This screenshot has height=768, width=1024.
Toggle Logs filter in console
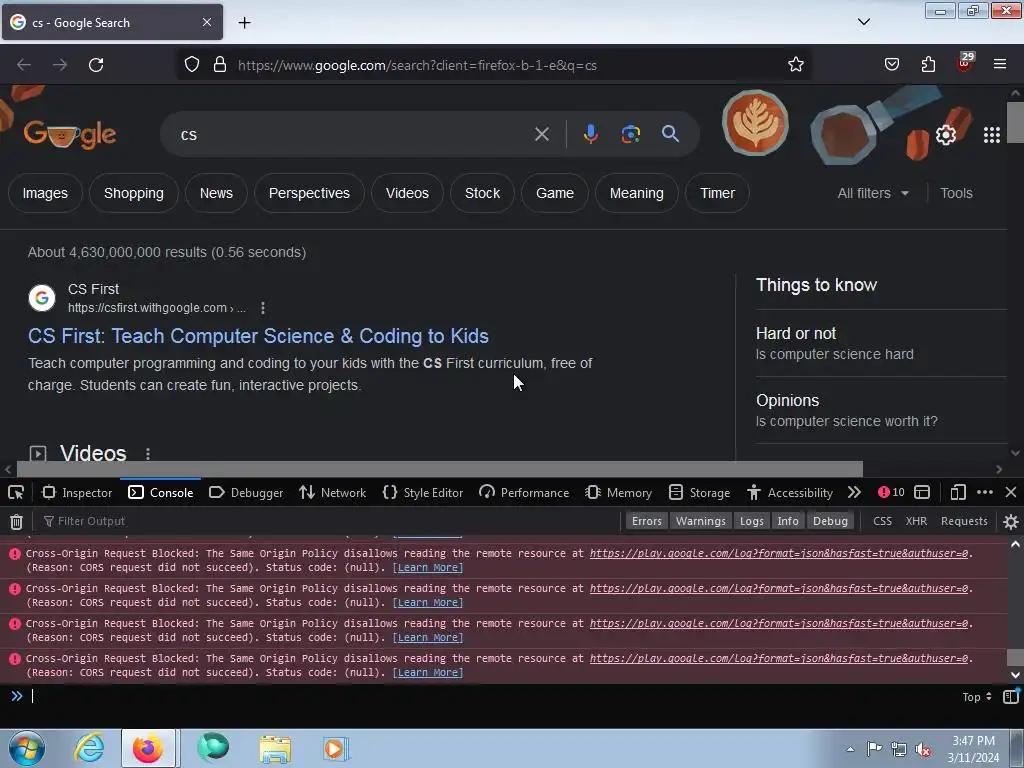pos(751,521)
